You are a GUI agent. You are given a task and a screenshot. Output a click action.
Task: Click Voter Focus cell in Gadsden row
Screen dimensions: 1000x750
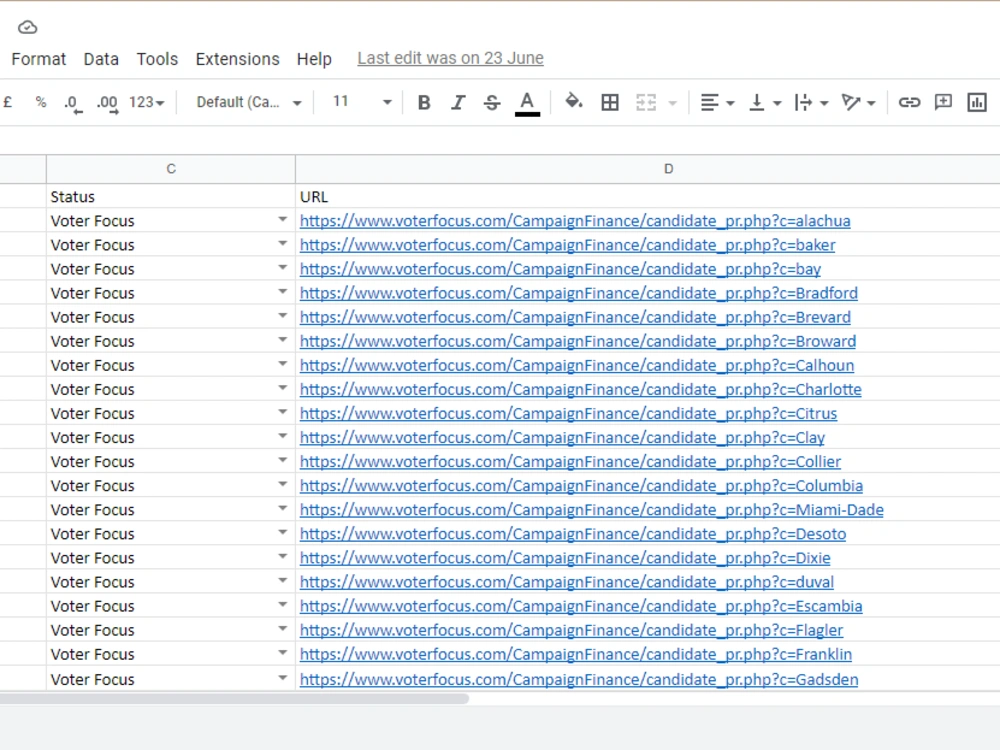click(171, 679)
